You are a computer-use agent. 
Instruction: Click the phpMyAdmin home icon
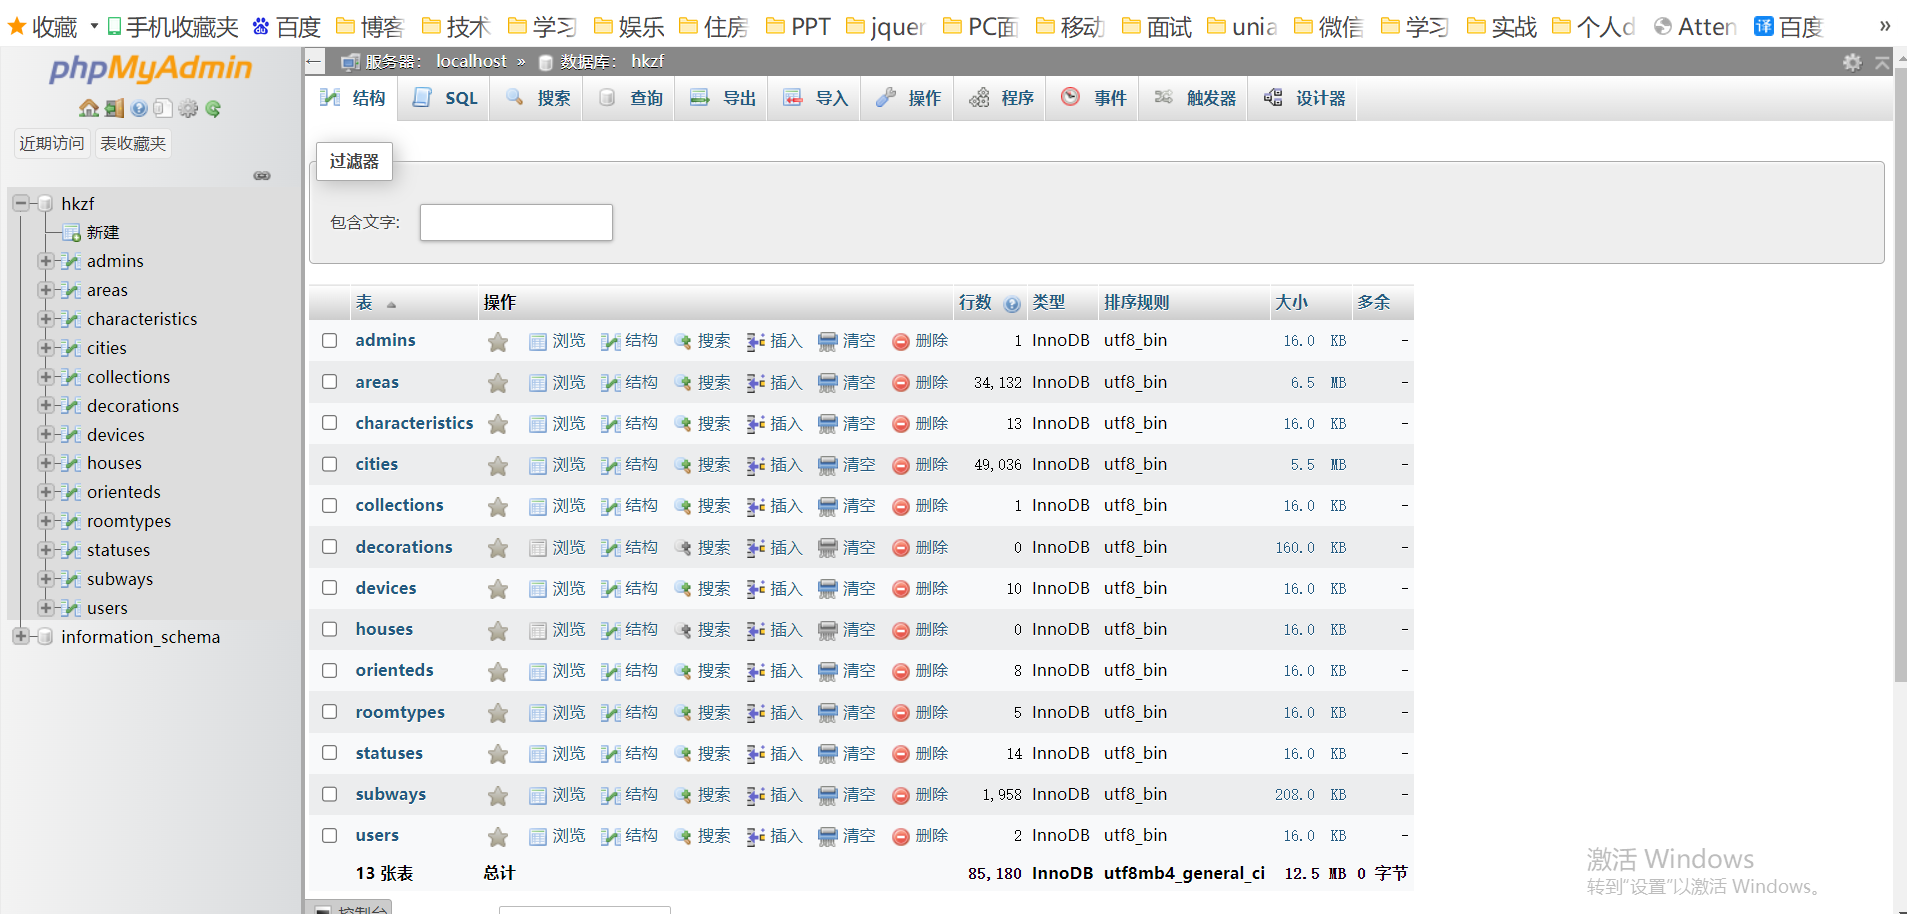click(89, 108)
